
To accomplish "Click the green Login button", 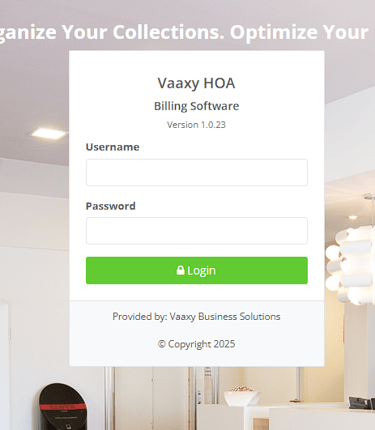I will click(x=197, y=270).
